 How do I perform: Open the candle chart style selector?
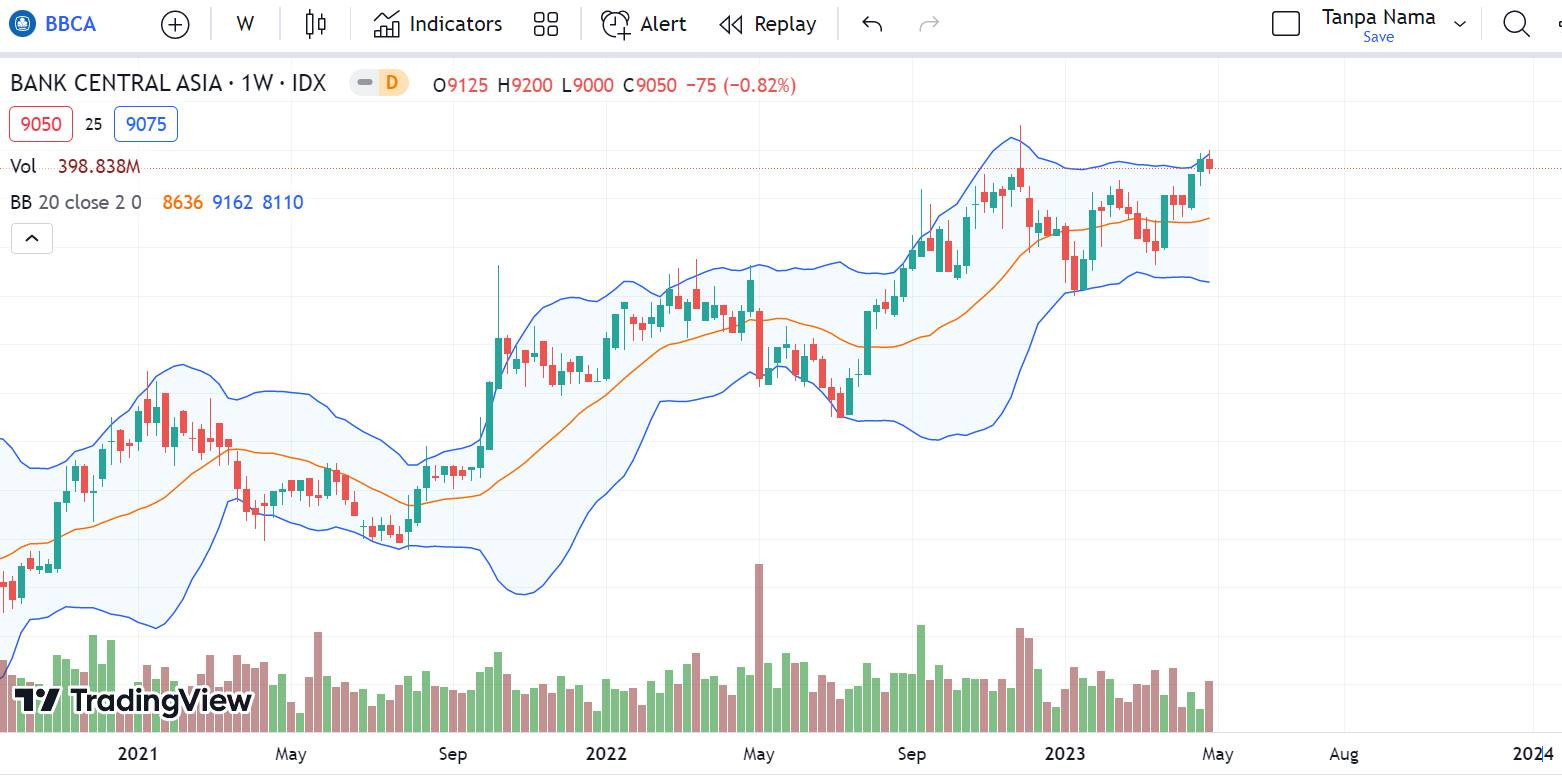314,23
